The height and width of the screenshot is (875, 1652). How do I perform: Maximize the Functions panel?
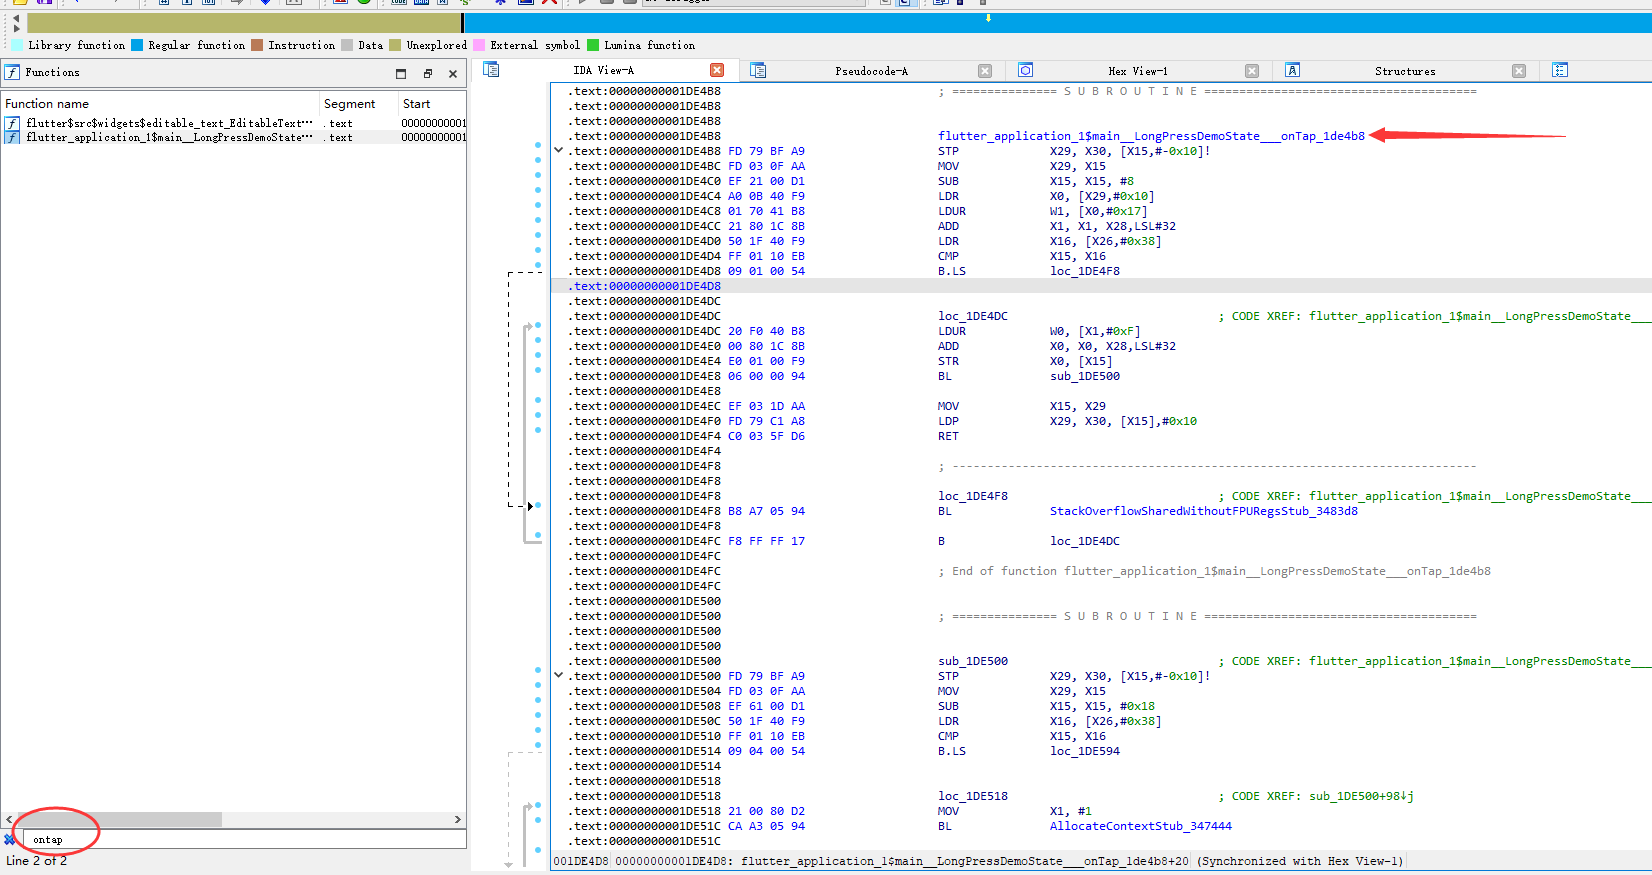(x=401, y=73)
